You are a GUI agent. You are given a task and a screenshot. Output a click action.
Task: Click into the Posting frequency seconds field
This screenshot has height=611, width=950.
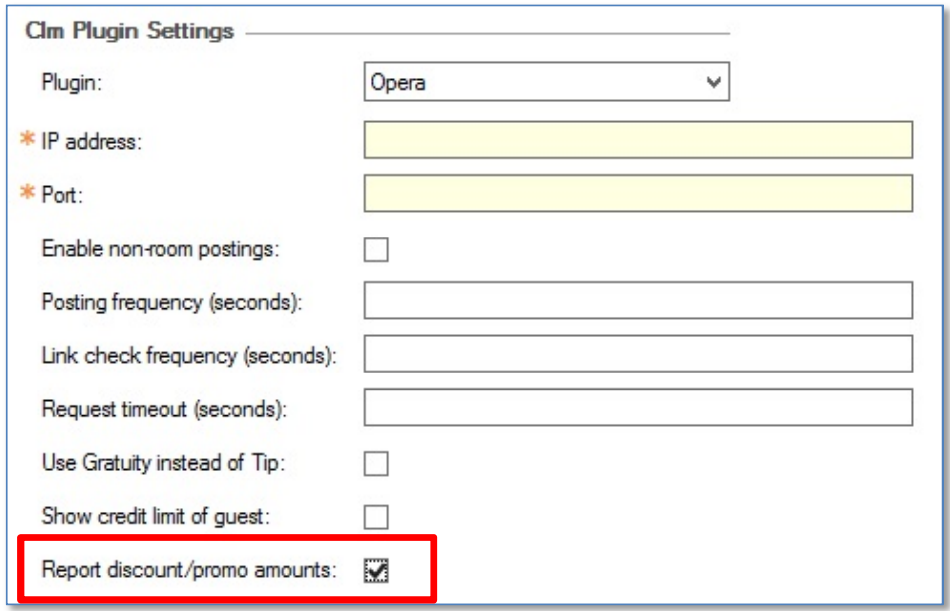pyautogui.click(x=638, y=300)
